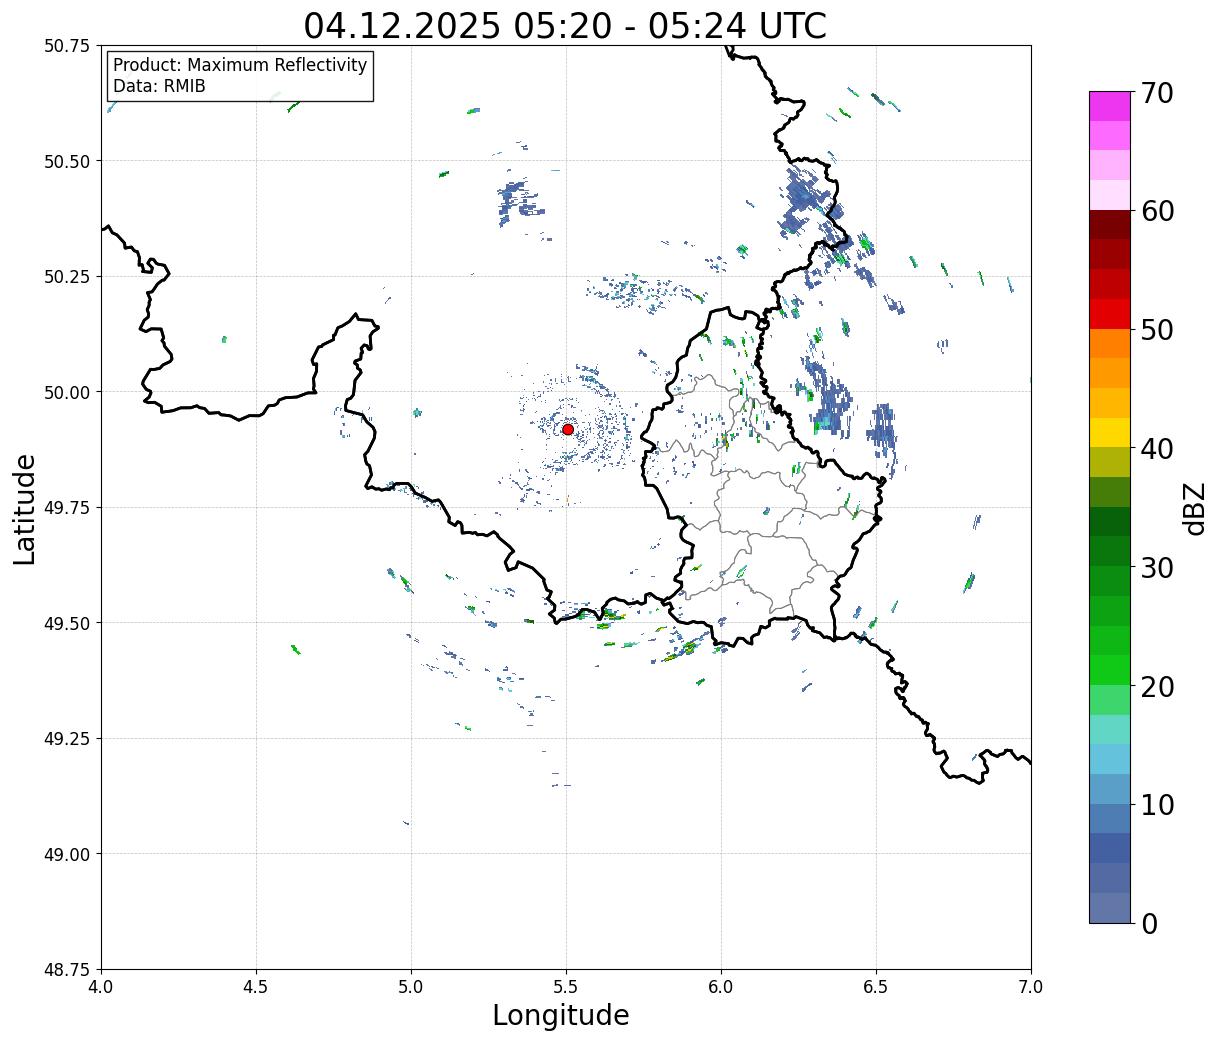The width and height of the screenshot is (1219, 1040).
Task: Click the latitude tick label 48.75
Action: [x=67, y=970]
